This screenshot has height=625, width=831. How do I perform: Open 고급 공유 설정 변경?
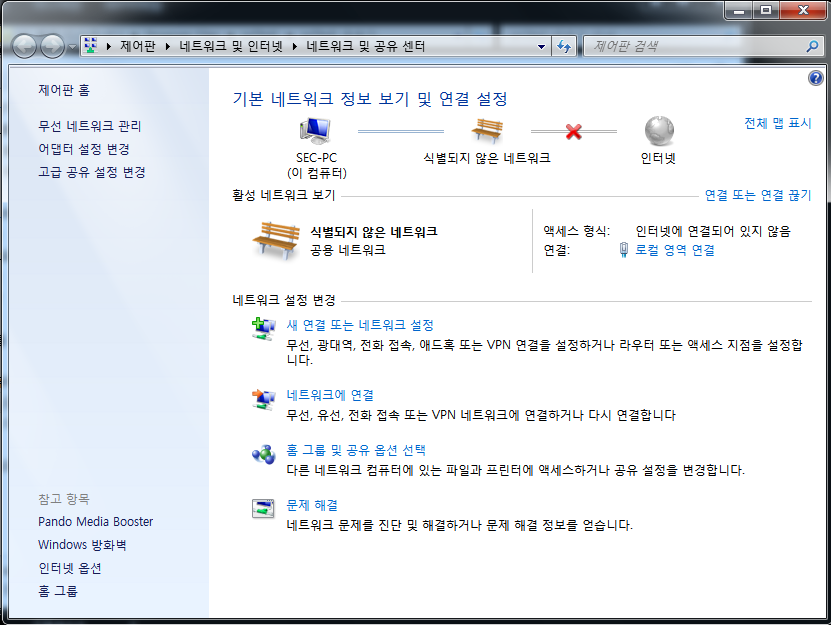[x=92, y=172]
